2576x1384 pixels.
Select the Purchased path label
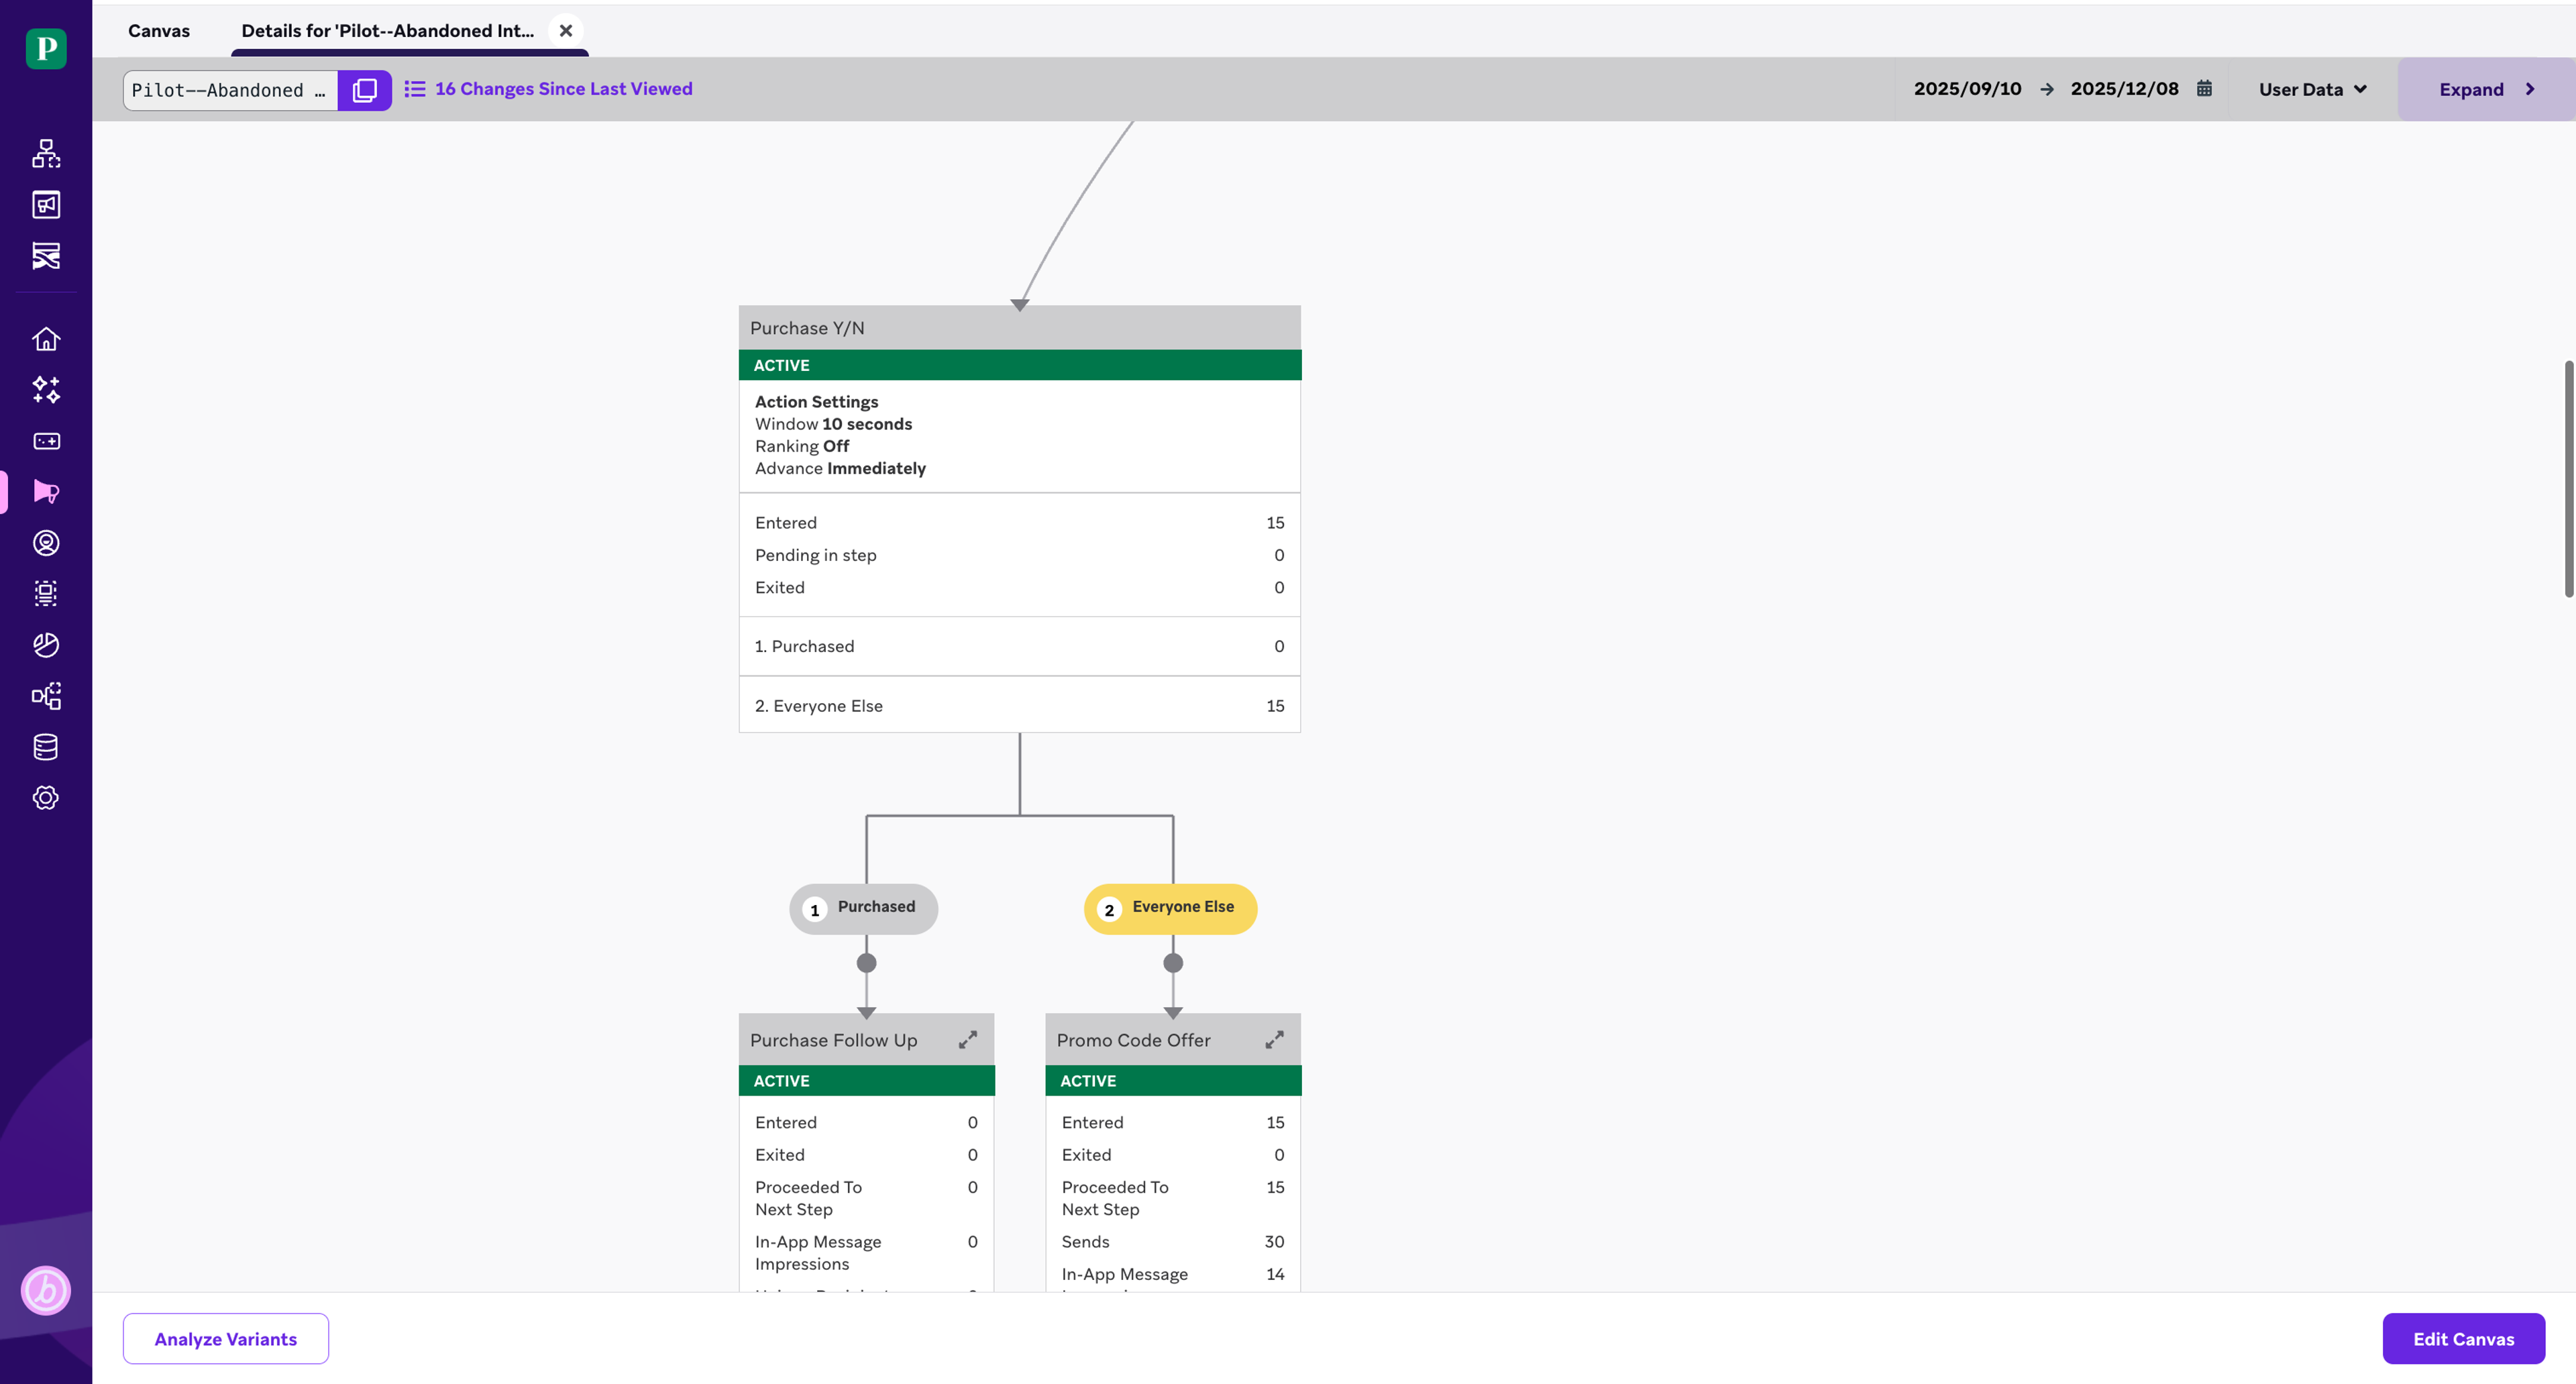(863, 908)
